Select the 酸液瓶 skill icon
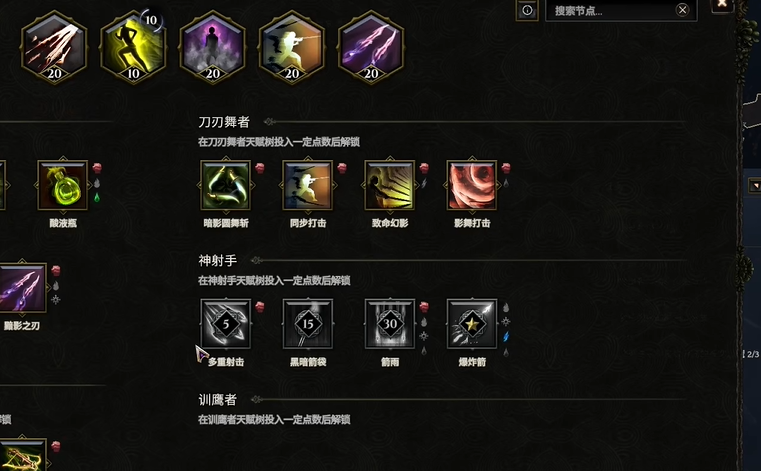 click(63, 185)
